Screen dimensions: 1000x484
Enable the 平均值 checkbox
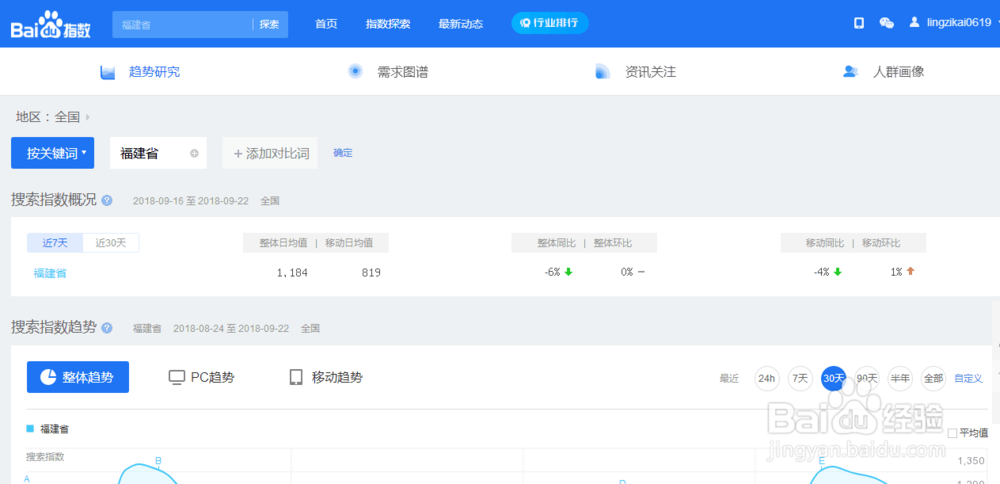(952, 433)
